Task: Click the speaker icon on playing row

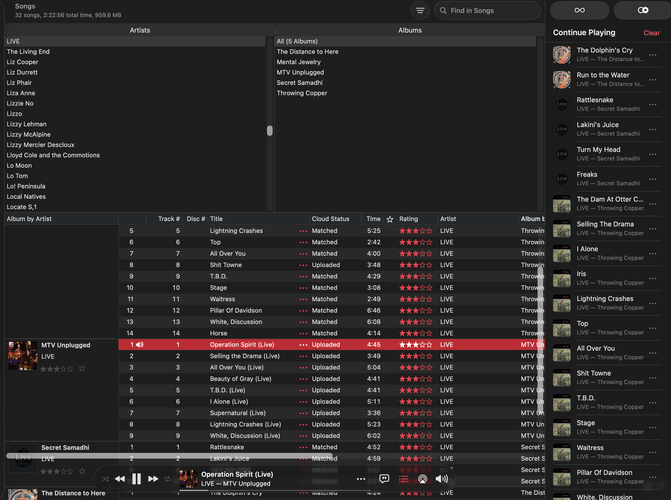Action: point(140,345)
